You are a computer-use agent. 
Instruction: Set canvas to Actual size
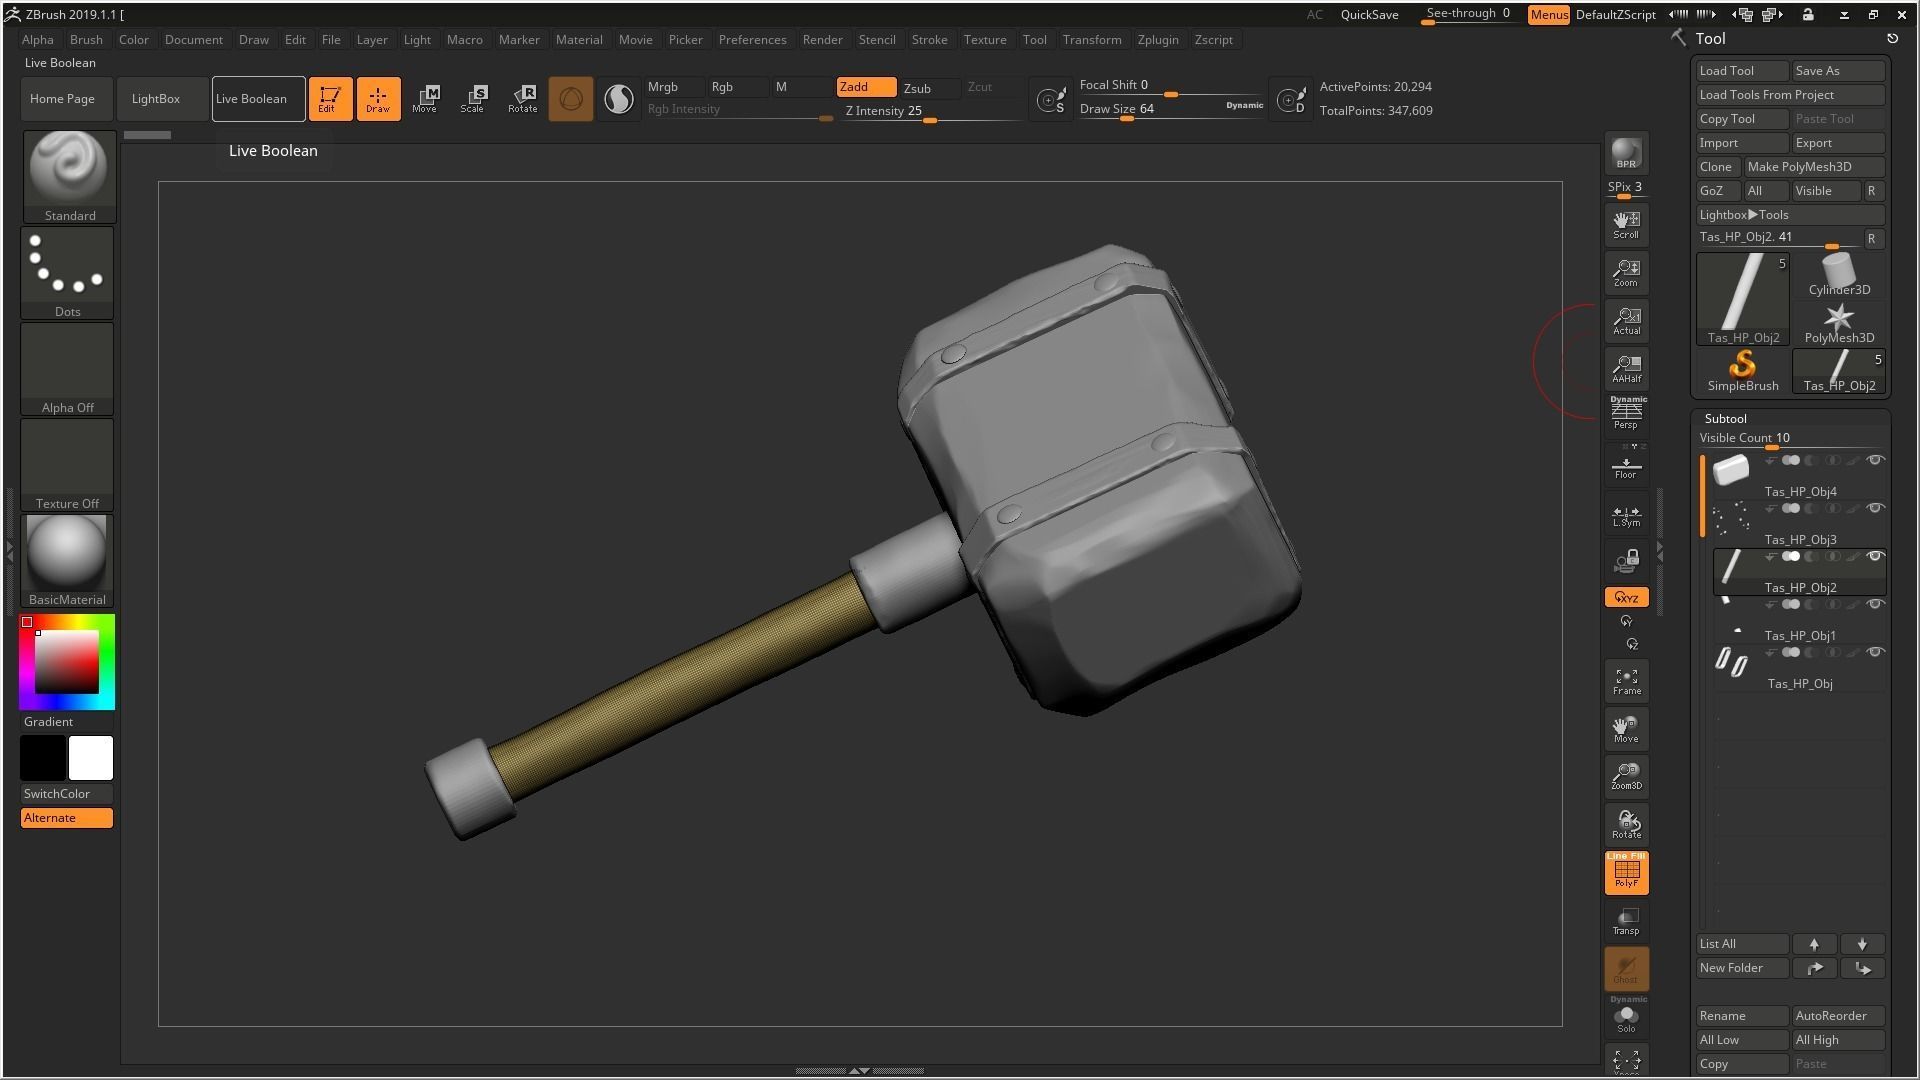(1626, 320)
